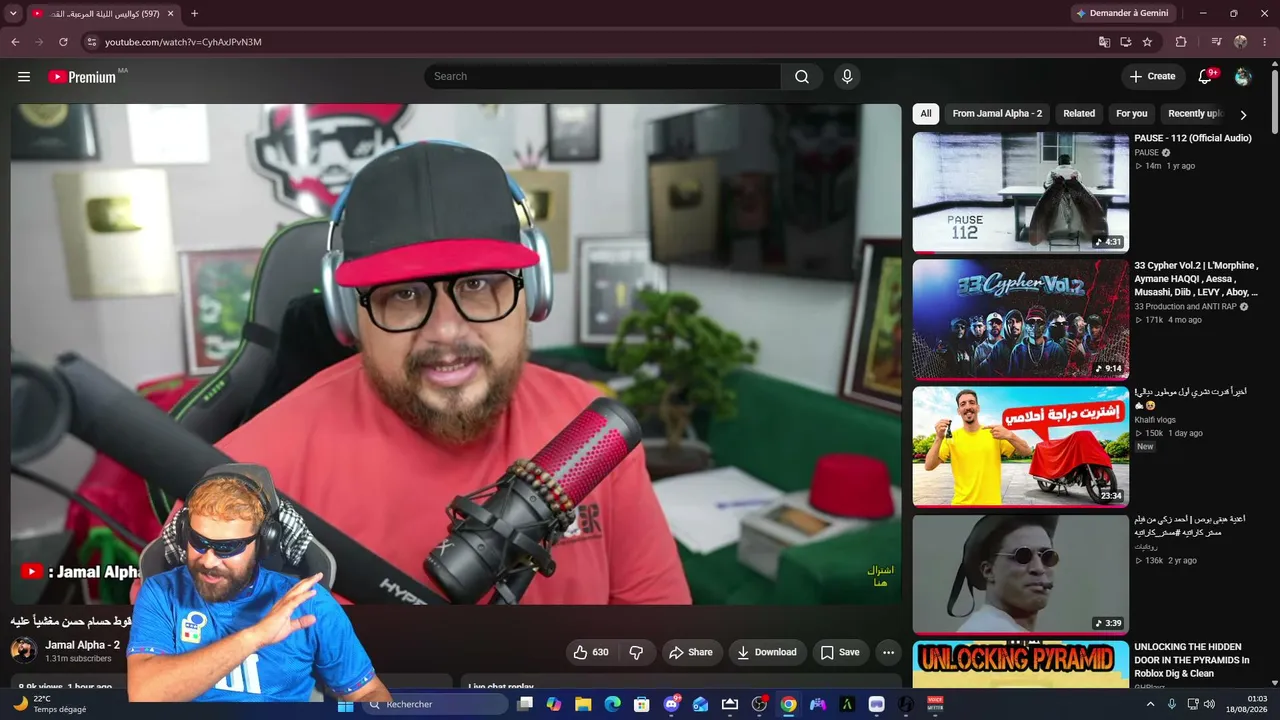Open the YouTube account avatar menu
The width and height of the screenshot is (1280, 720).
(x=1243, y=77)
